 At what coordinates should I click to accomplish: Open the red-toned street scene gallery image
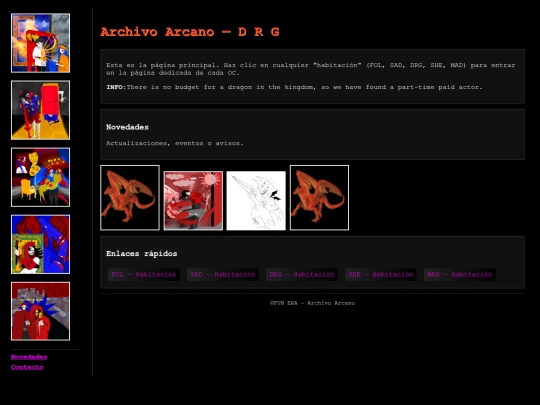pos(193,200)
